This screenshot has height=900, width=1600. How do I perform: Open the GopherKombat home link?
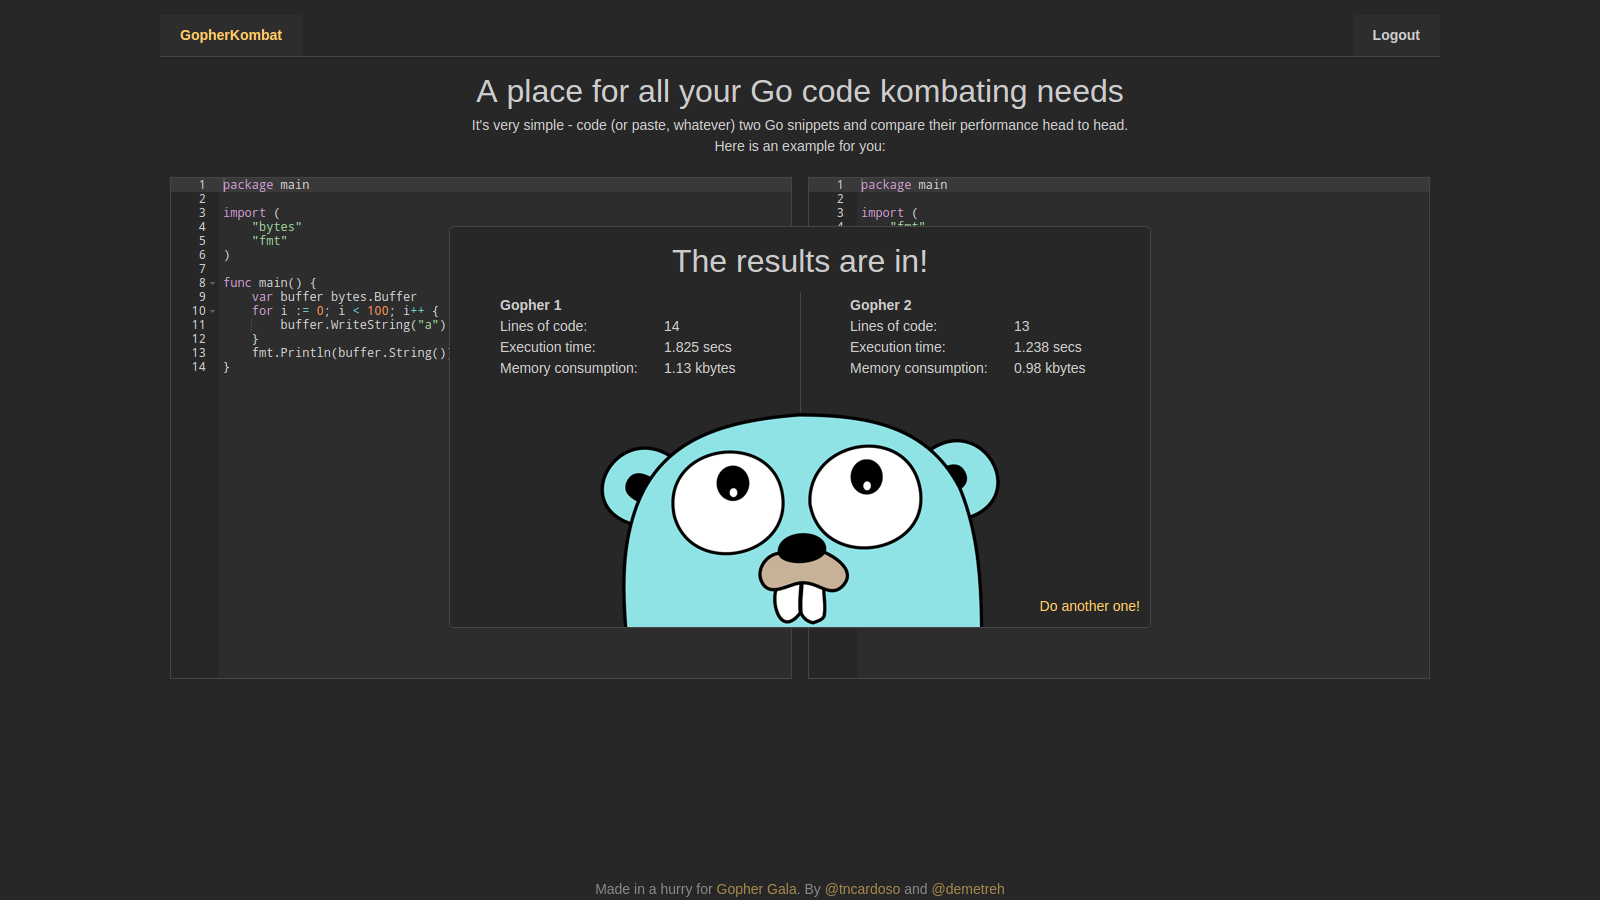pyautogui.click(x=231, y=35)
